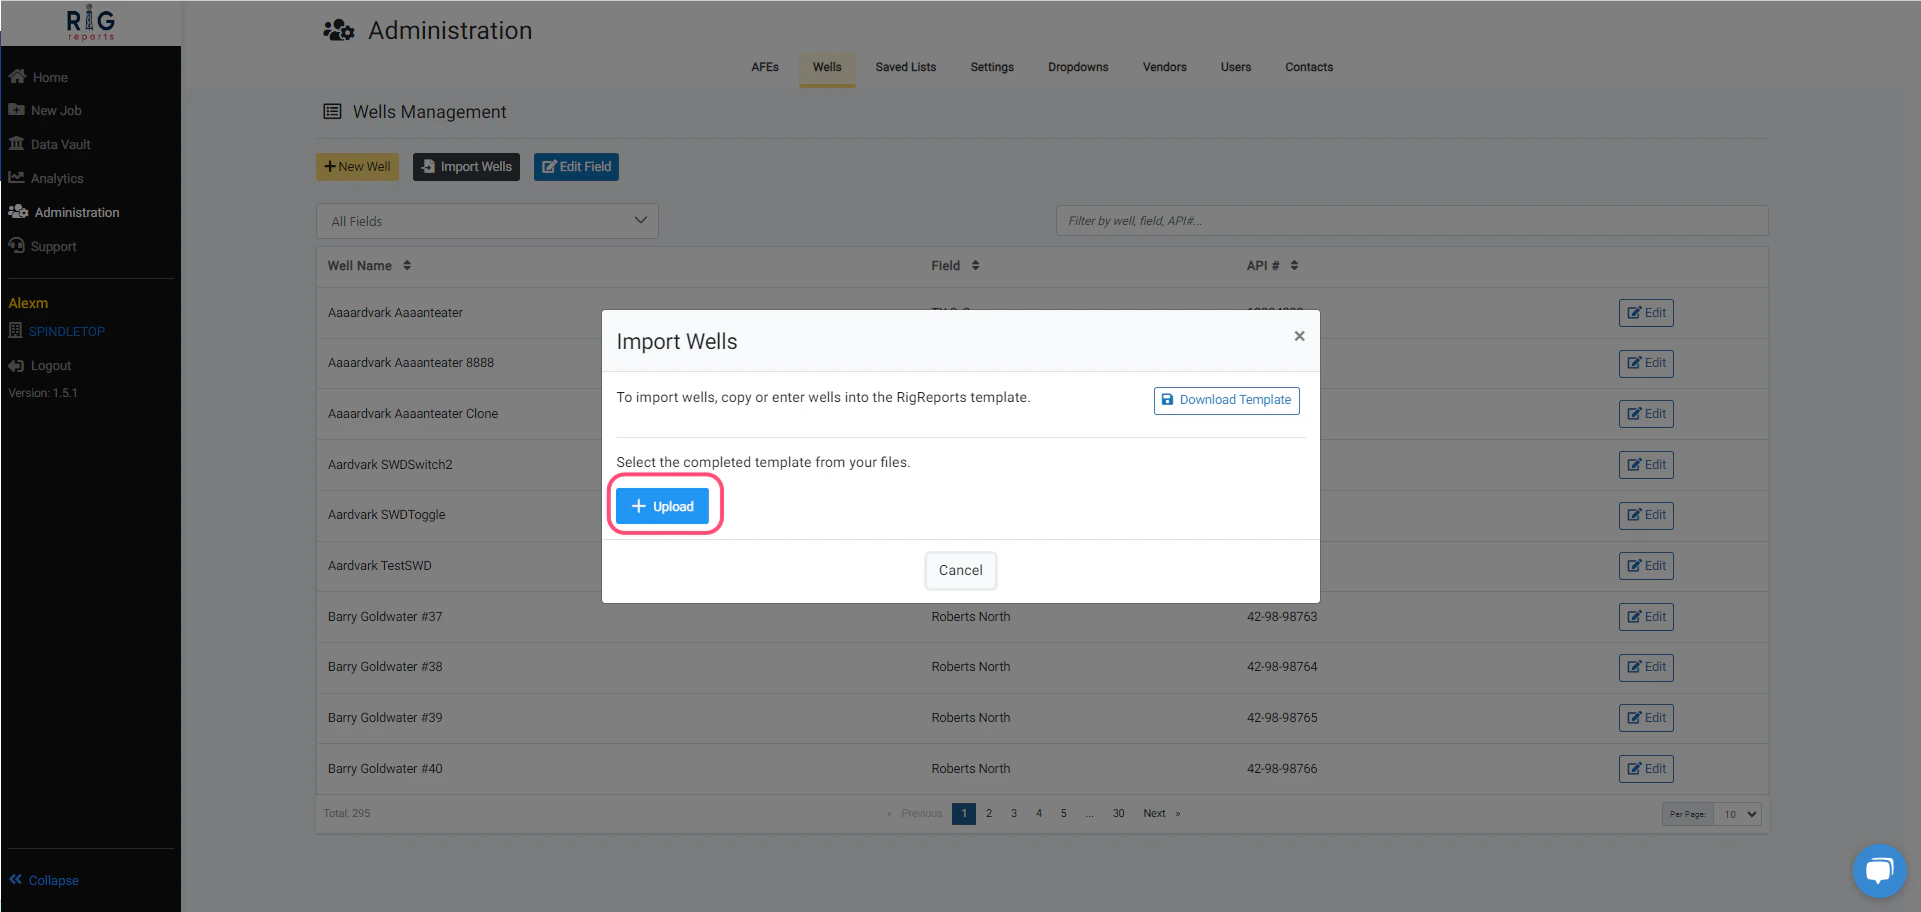
Task: Go to page 4 of wells
Action: click(x=1039, y=814)
